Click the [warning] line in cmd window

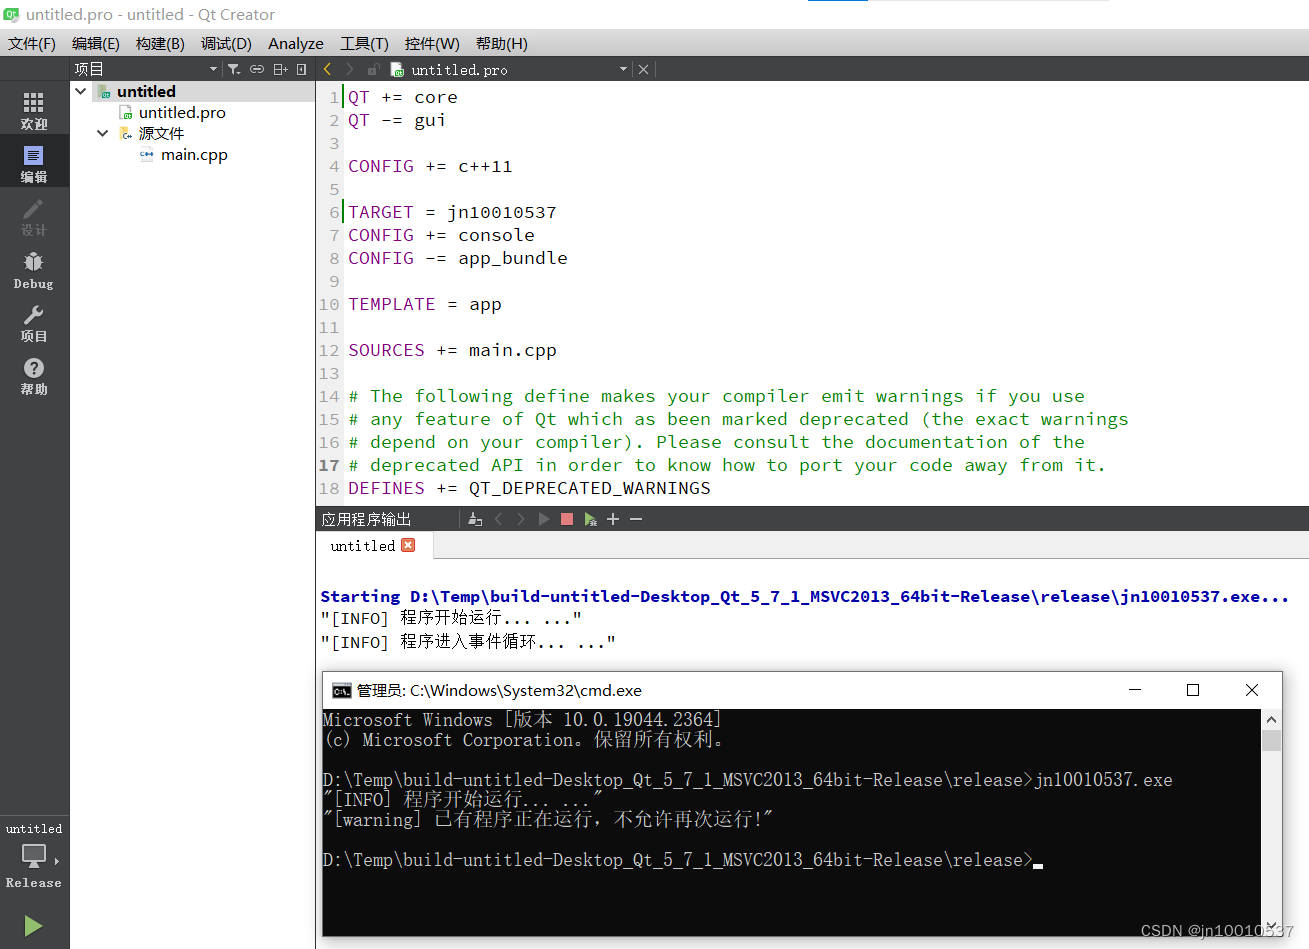coord(548,819)
